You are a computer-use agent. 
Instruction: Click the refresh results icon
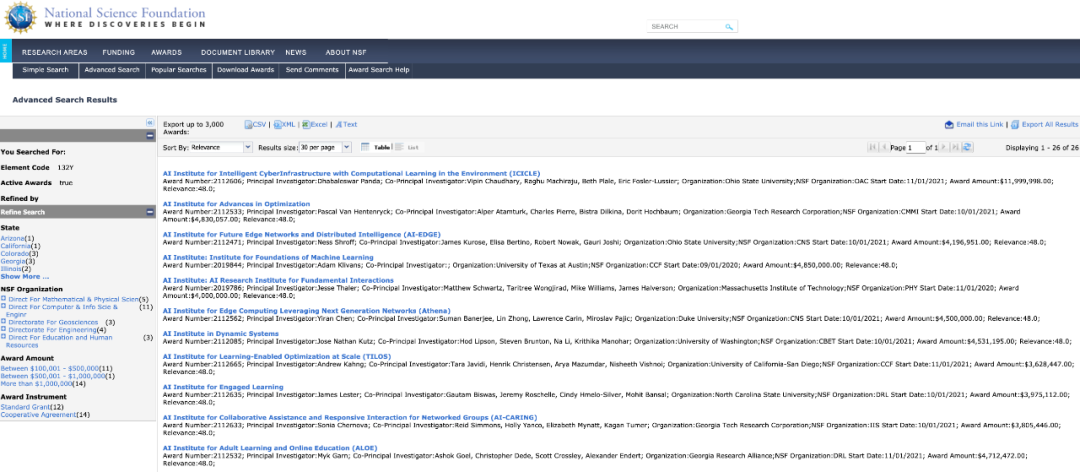coord(967,147)
